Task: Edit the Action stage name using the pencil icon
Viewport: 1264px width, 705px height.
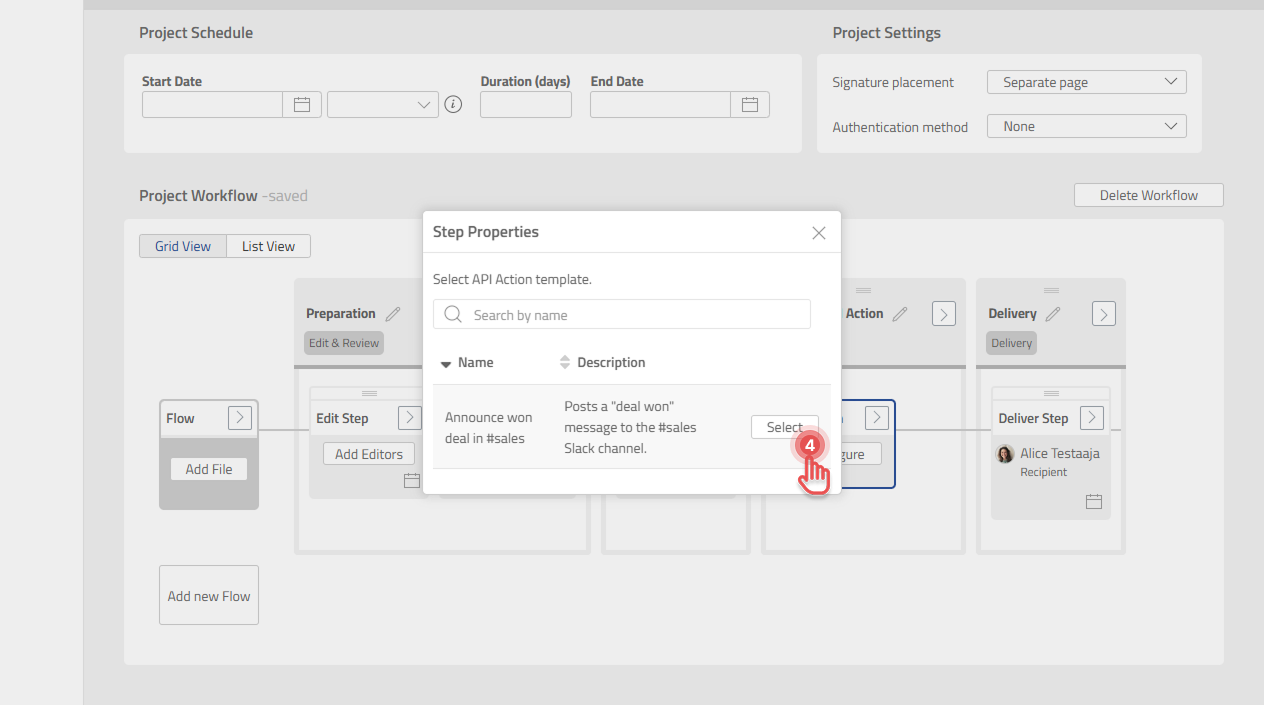Action: pos(900,314)
